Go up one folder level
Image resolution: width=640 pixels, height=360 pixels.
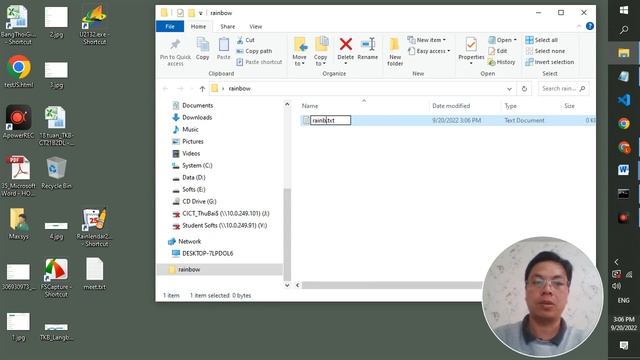tap(202, 89)
